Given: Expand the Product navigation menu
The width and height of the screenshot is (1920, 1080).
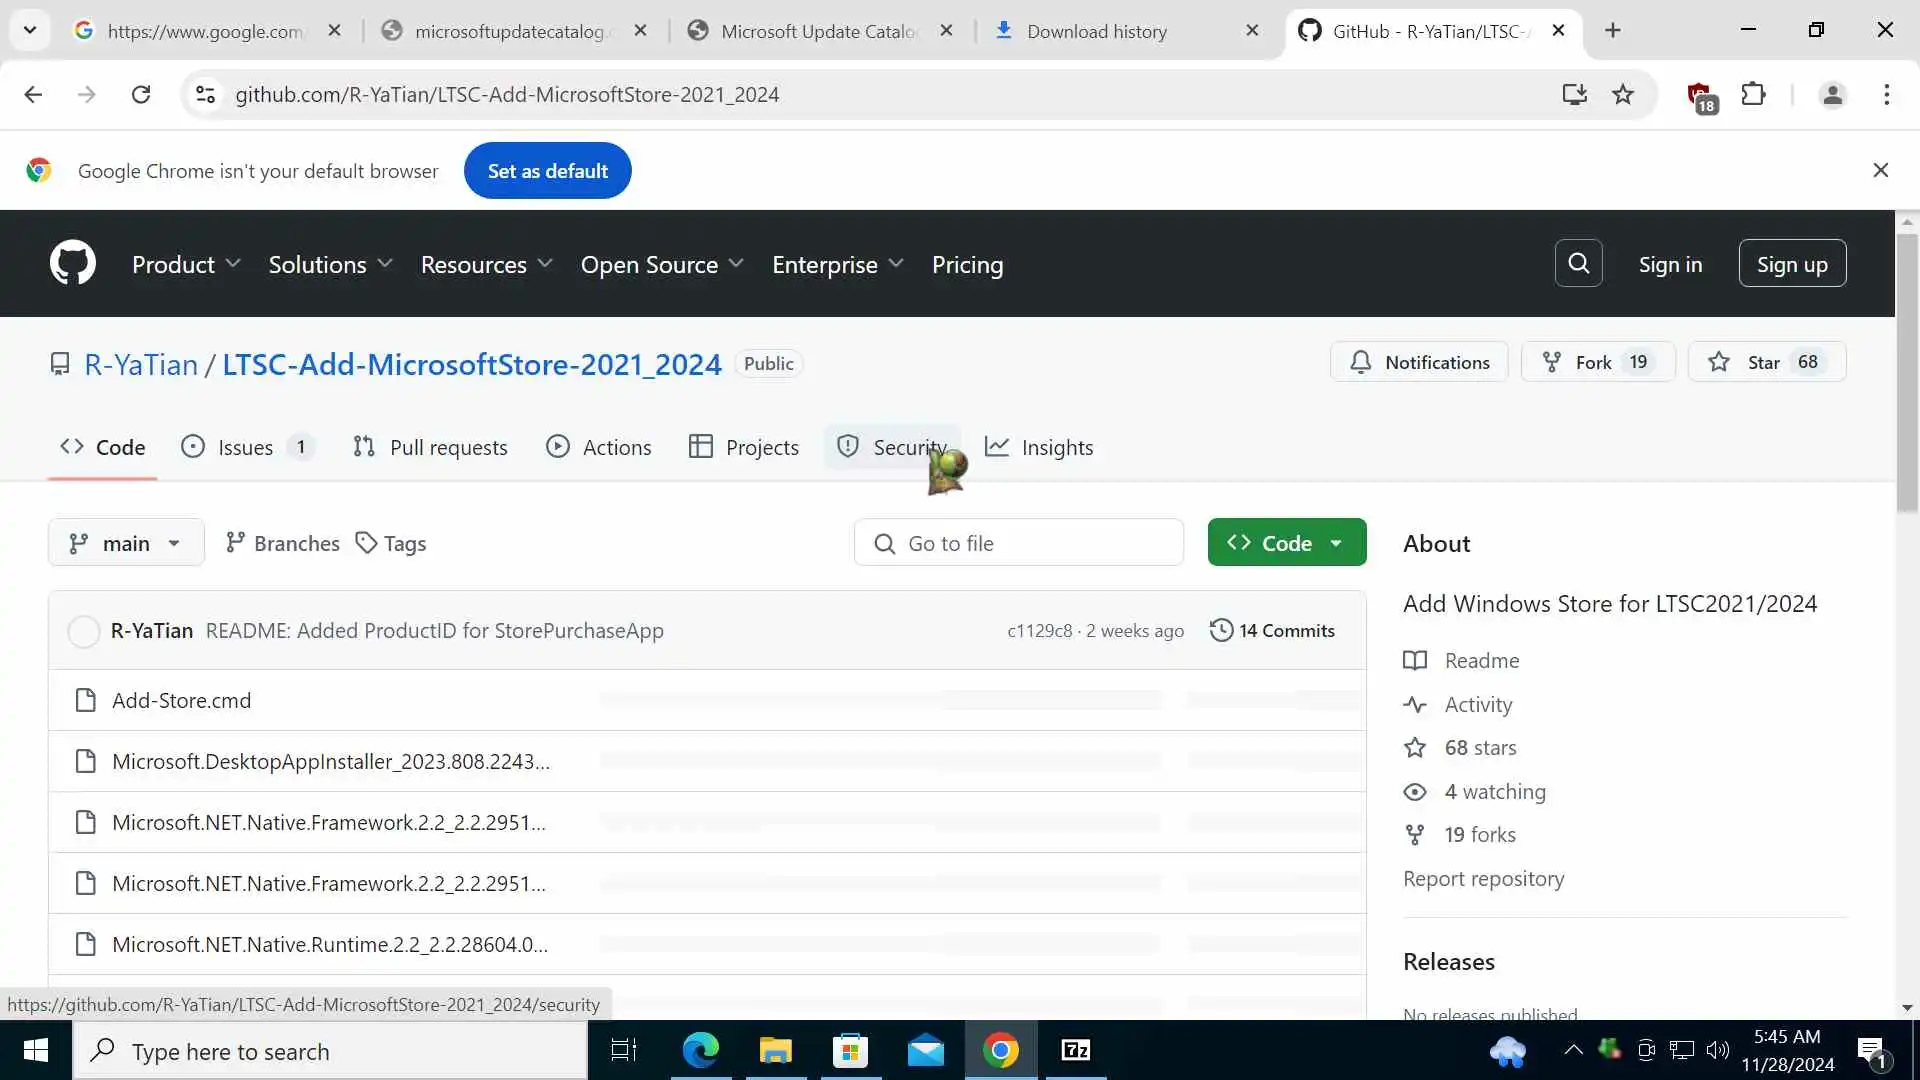Looking at the screenshot, I should (186, 264).
